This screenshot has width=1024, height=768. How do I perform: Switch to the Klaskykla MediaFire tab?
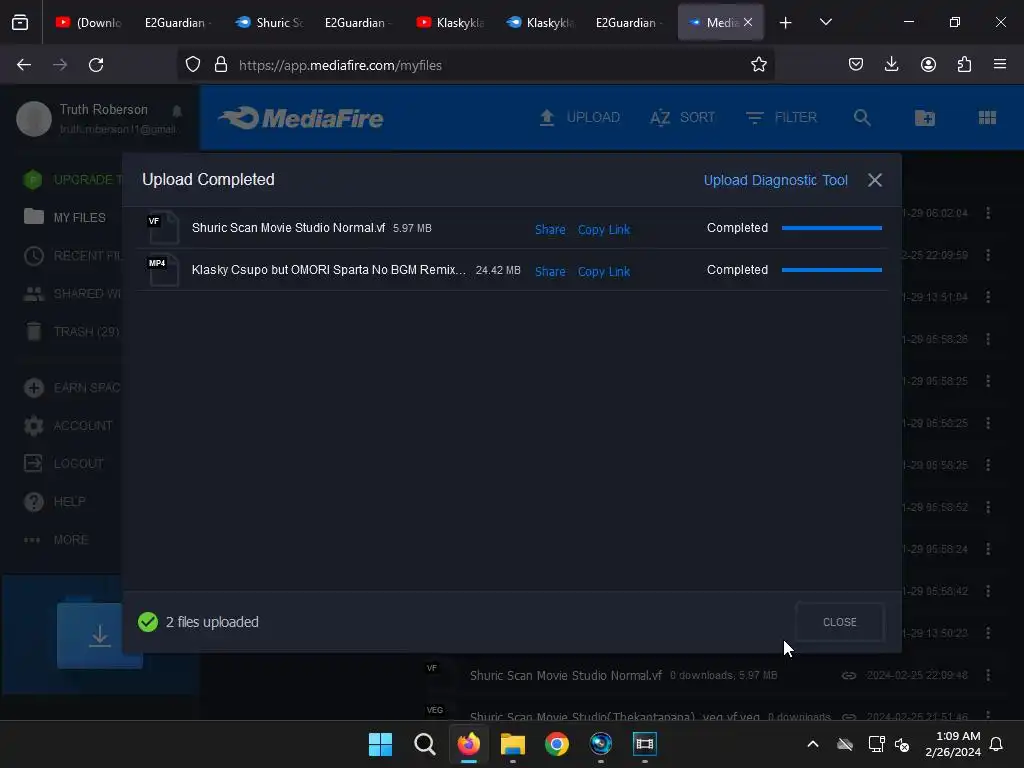pos(540,23)
